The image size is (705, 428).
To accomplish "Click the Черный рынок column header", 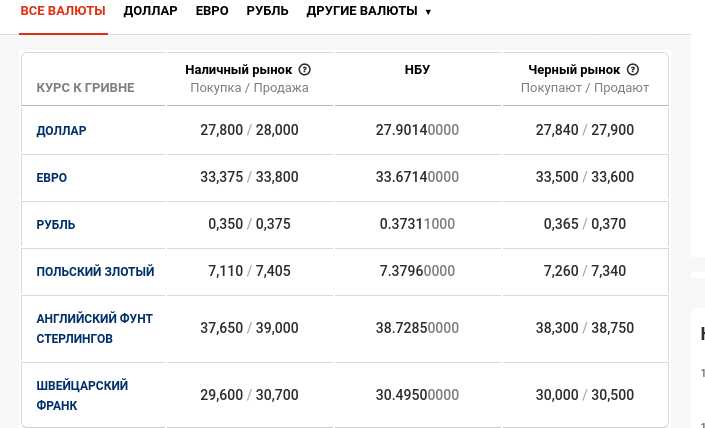I will pyautogui.click(x=576, y=70).
